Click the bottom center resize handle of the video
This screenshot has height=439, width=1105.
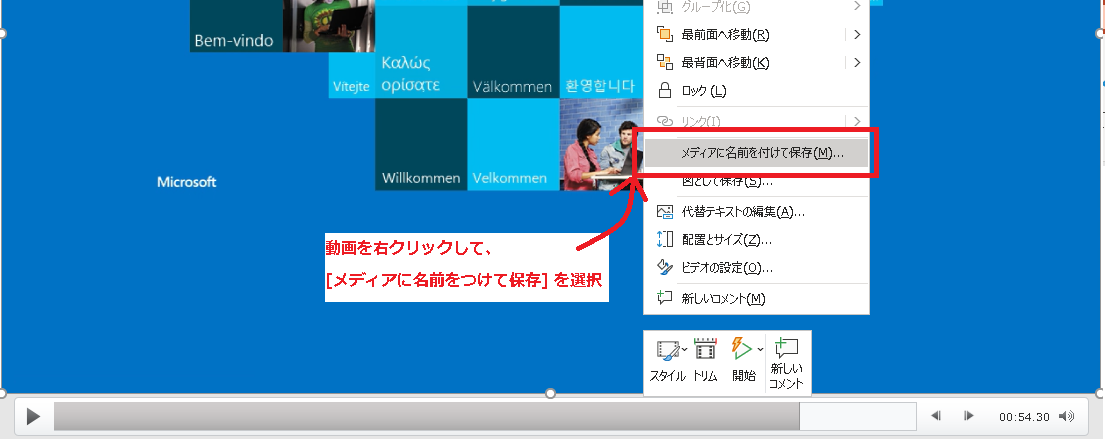click(550, 394)
